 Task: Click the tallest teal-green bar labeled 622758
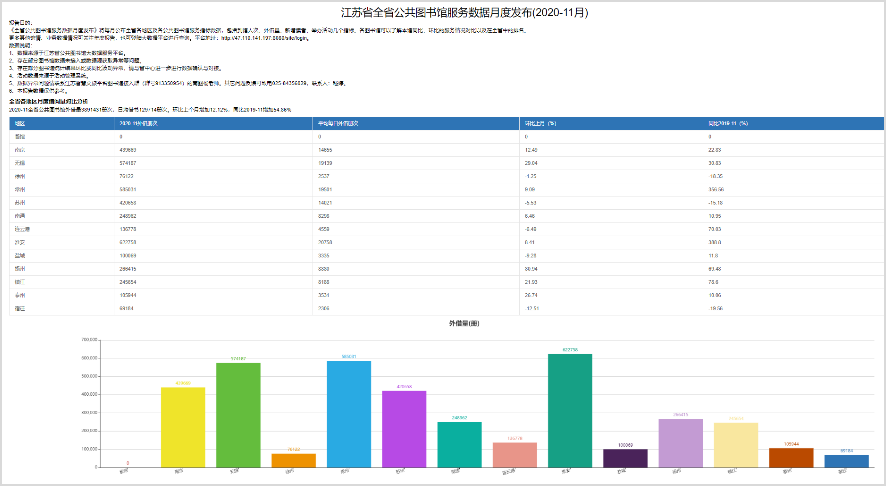[x=570, y=410]
